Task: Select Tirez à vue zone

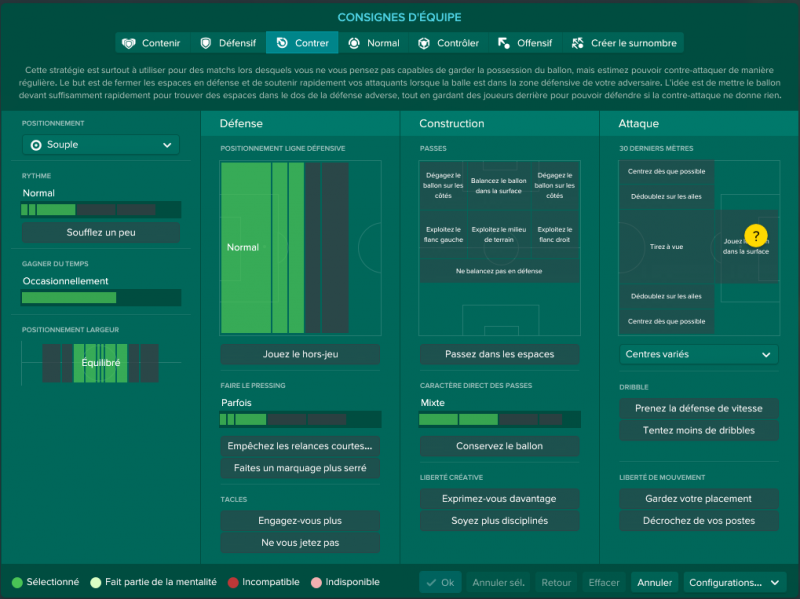Action: 666,246
